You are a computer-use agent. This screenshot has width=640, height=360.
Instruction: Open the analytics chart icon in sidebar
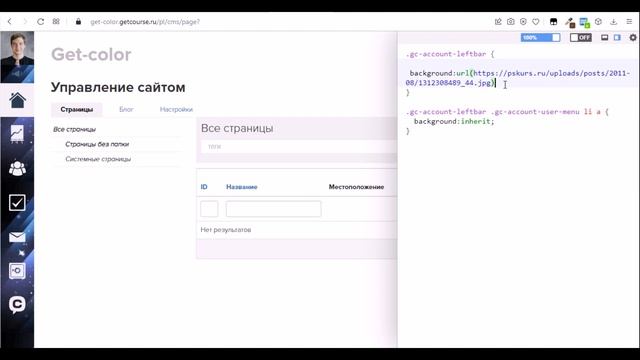(x=17, y=134)
